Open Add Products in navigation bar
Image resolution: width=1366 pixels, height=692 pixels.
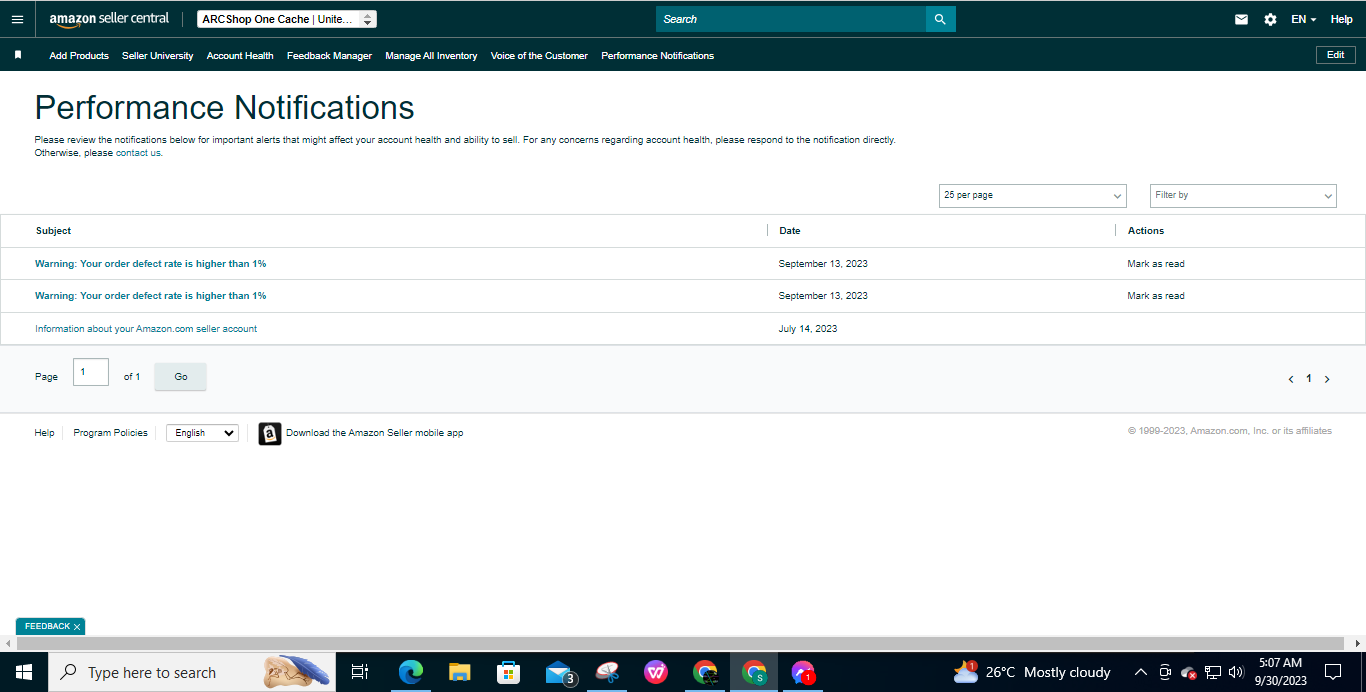point(79,56)
